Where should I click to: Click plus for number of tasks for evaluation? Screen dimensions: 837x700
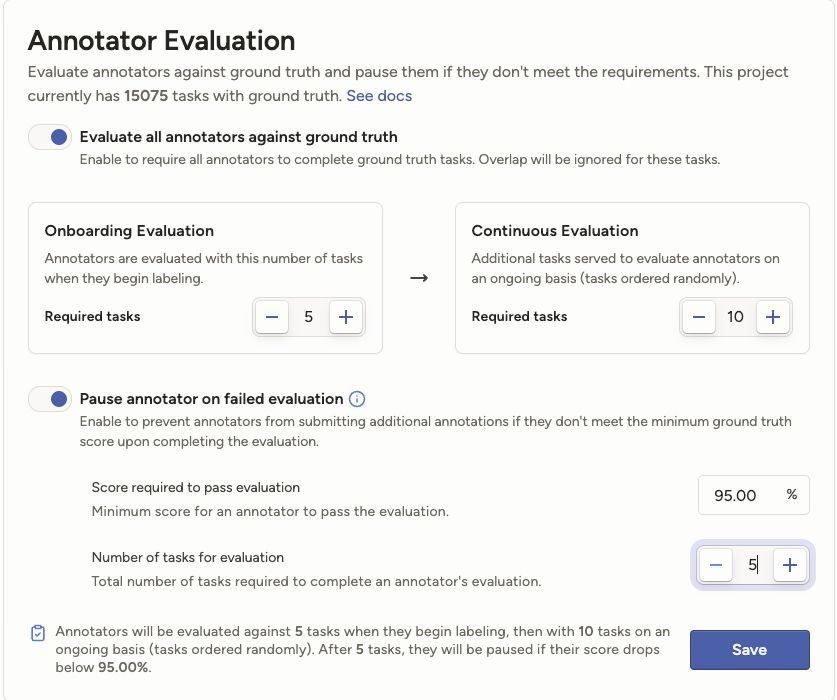coord(790,565)
